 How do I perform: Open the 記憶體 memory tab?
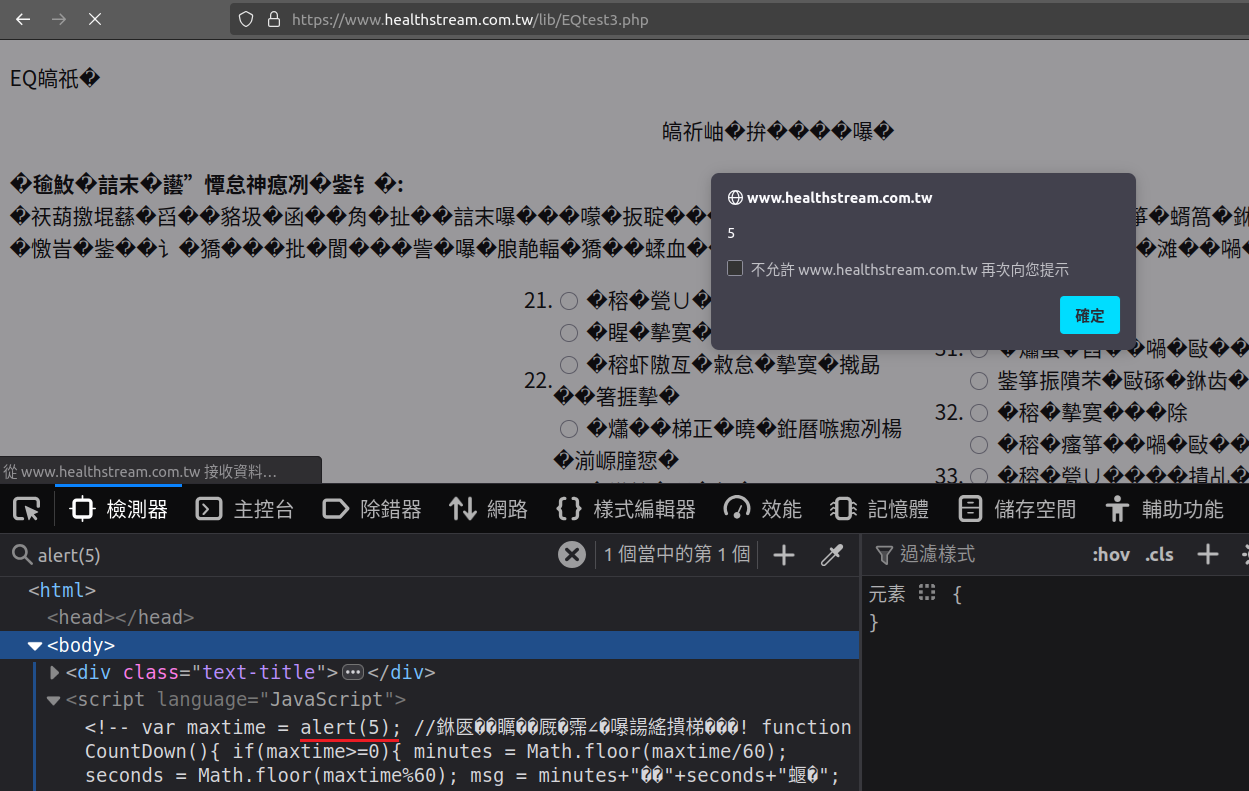879,509
